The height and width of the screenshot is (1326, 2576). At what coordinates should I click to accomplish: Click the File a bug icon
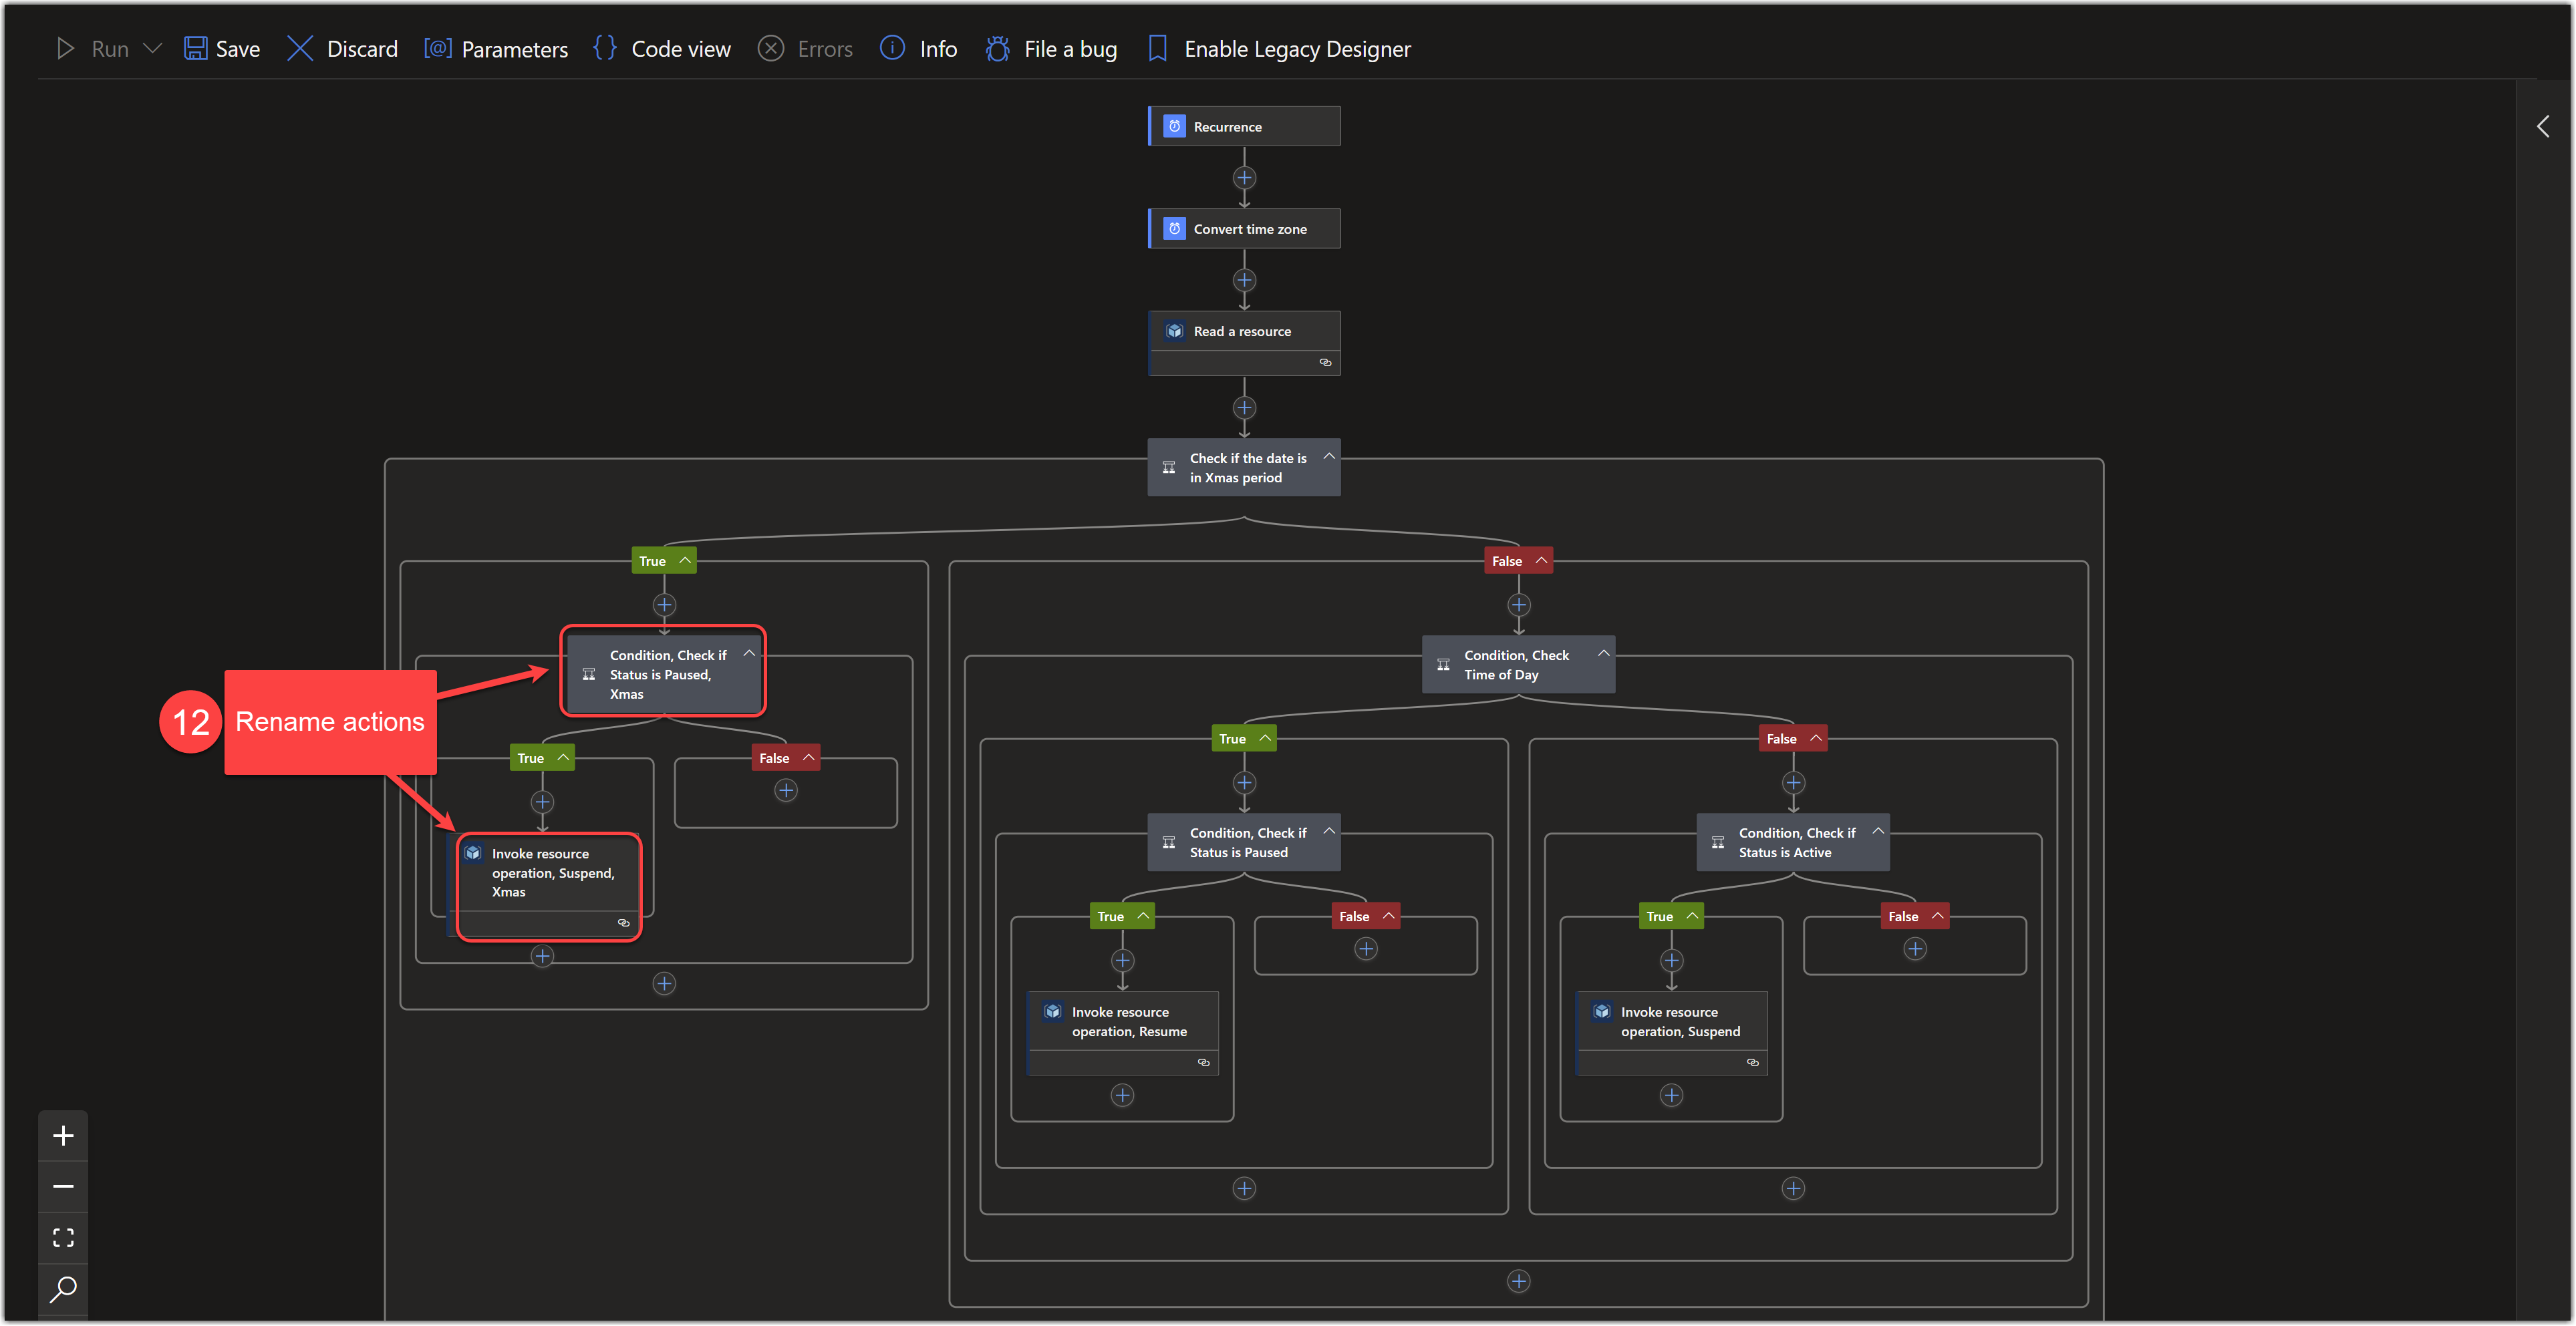[997, 49]
